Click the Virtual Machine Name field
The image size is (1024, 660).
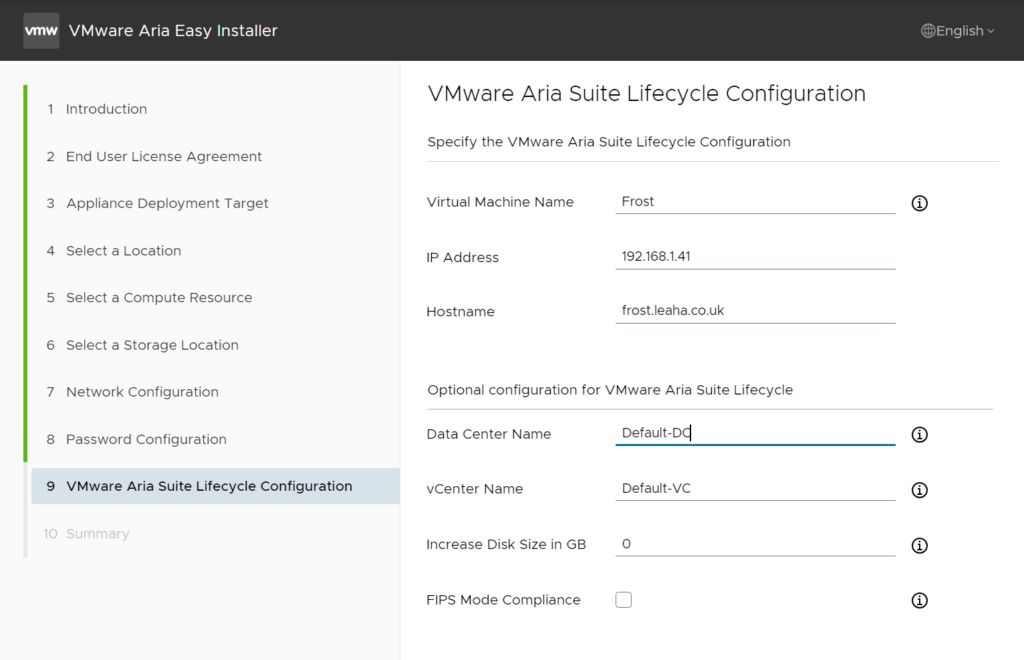coord(755,202)
